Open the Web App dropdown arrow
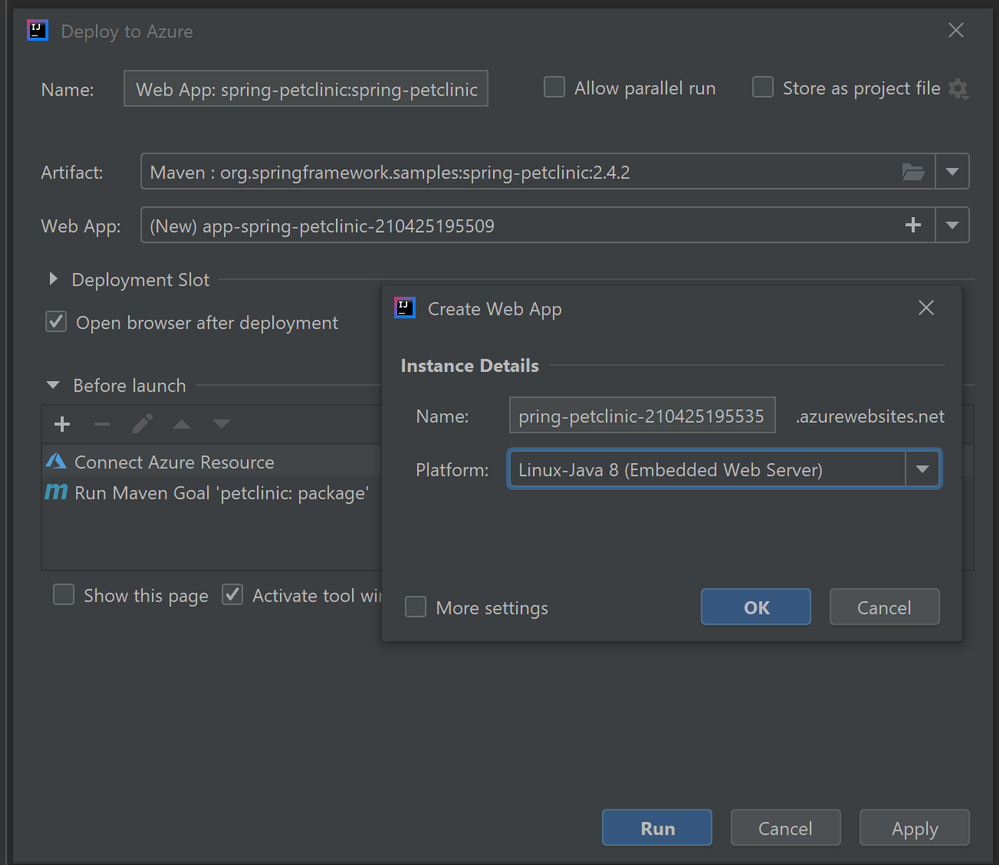 [x=952, y=225]
